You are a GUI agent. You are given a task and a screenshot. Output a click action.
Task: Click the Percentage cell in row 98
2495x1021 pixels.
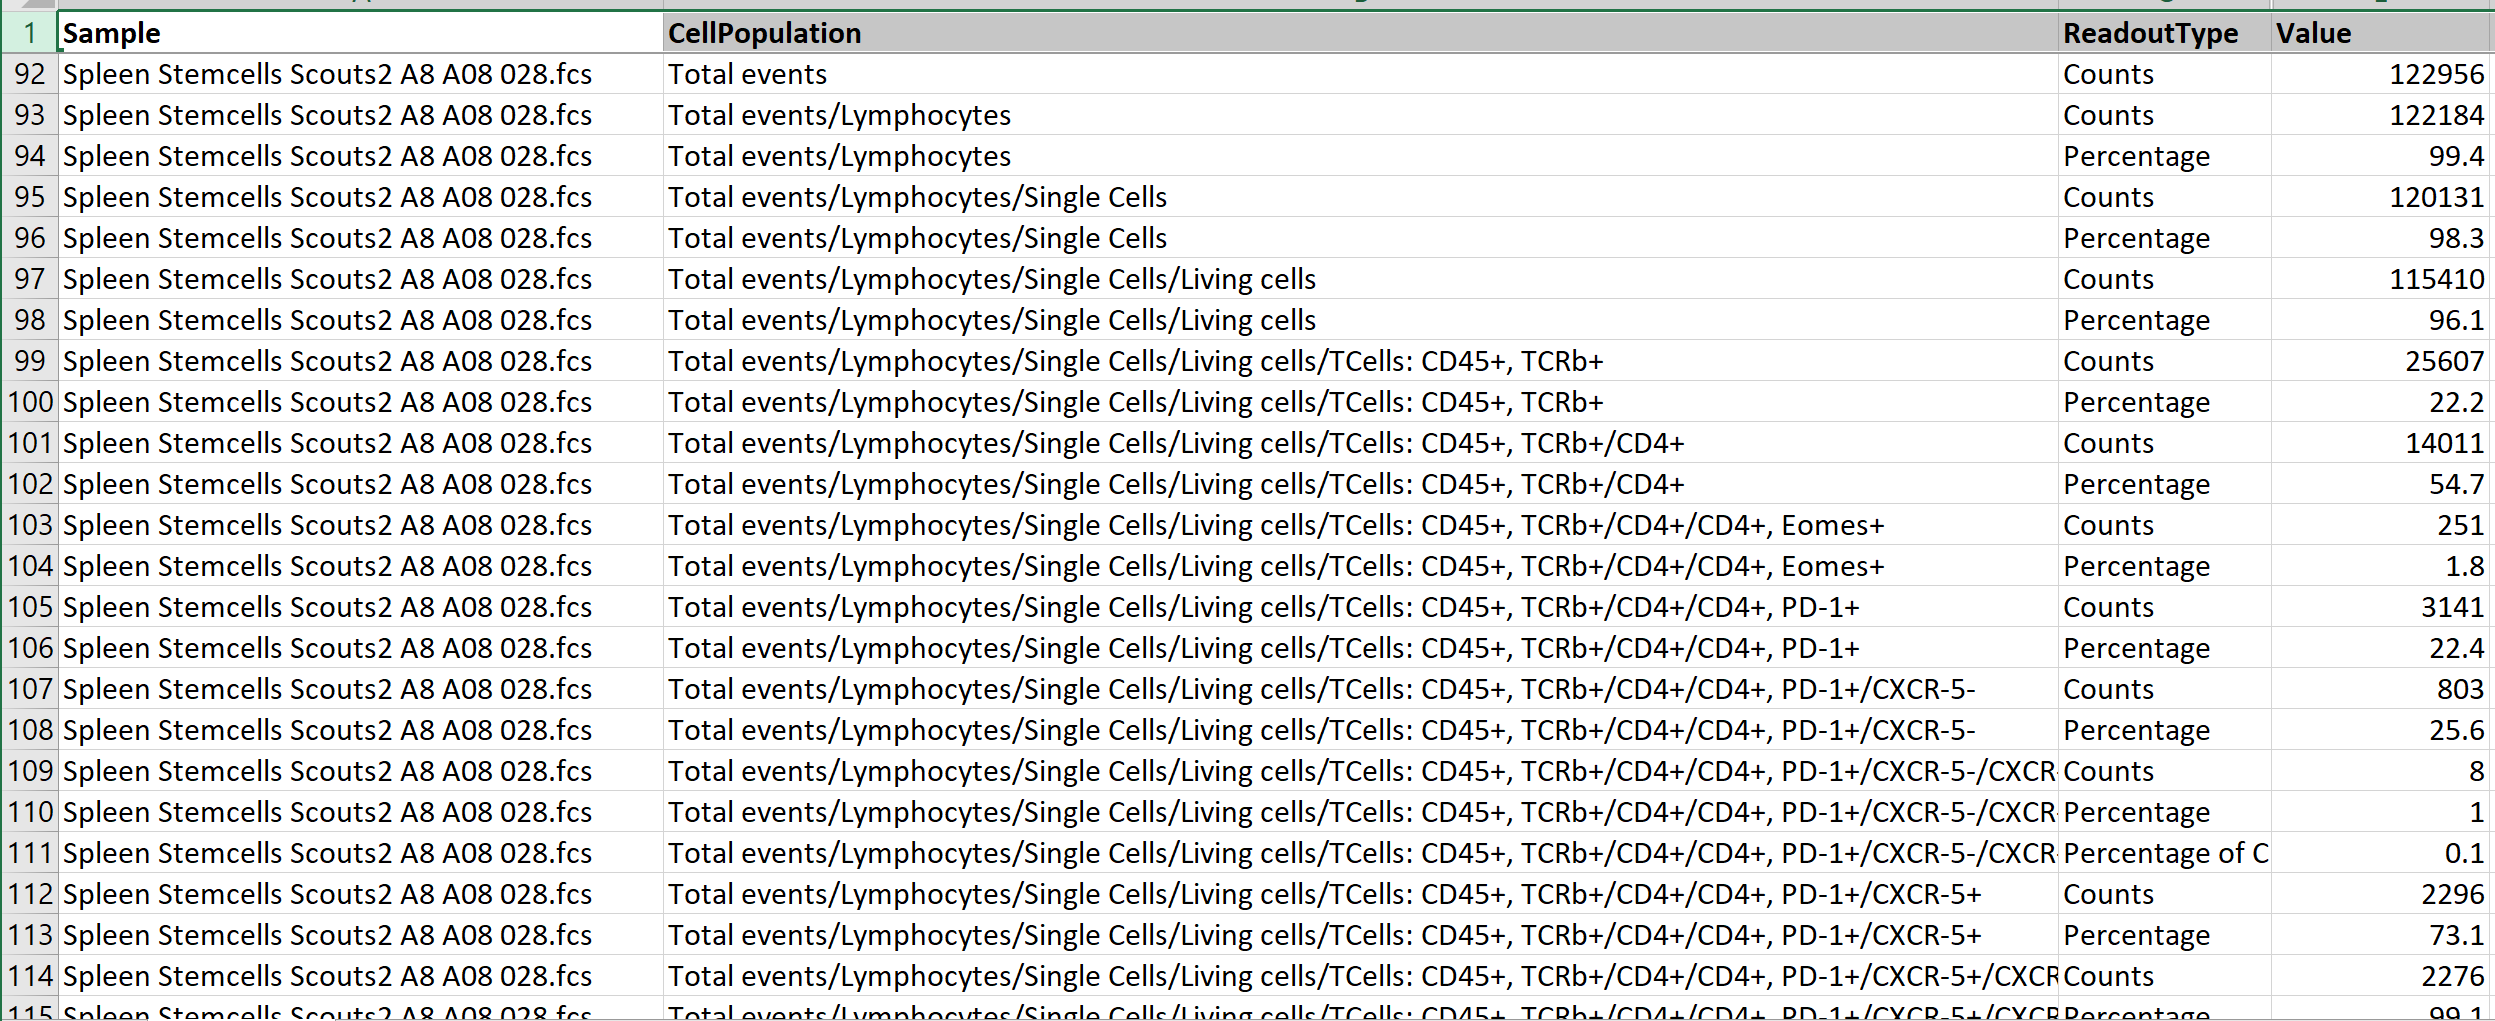2164,320
